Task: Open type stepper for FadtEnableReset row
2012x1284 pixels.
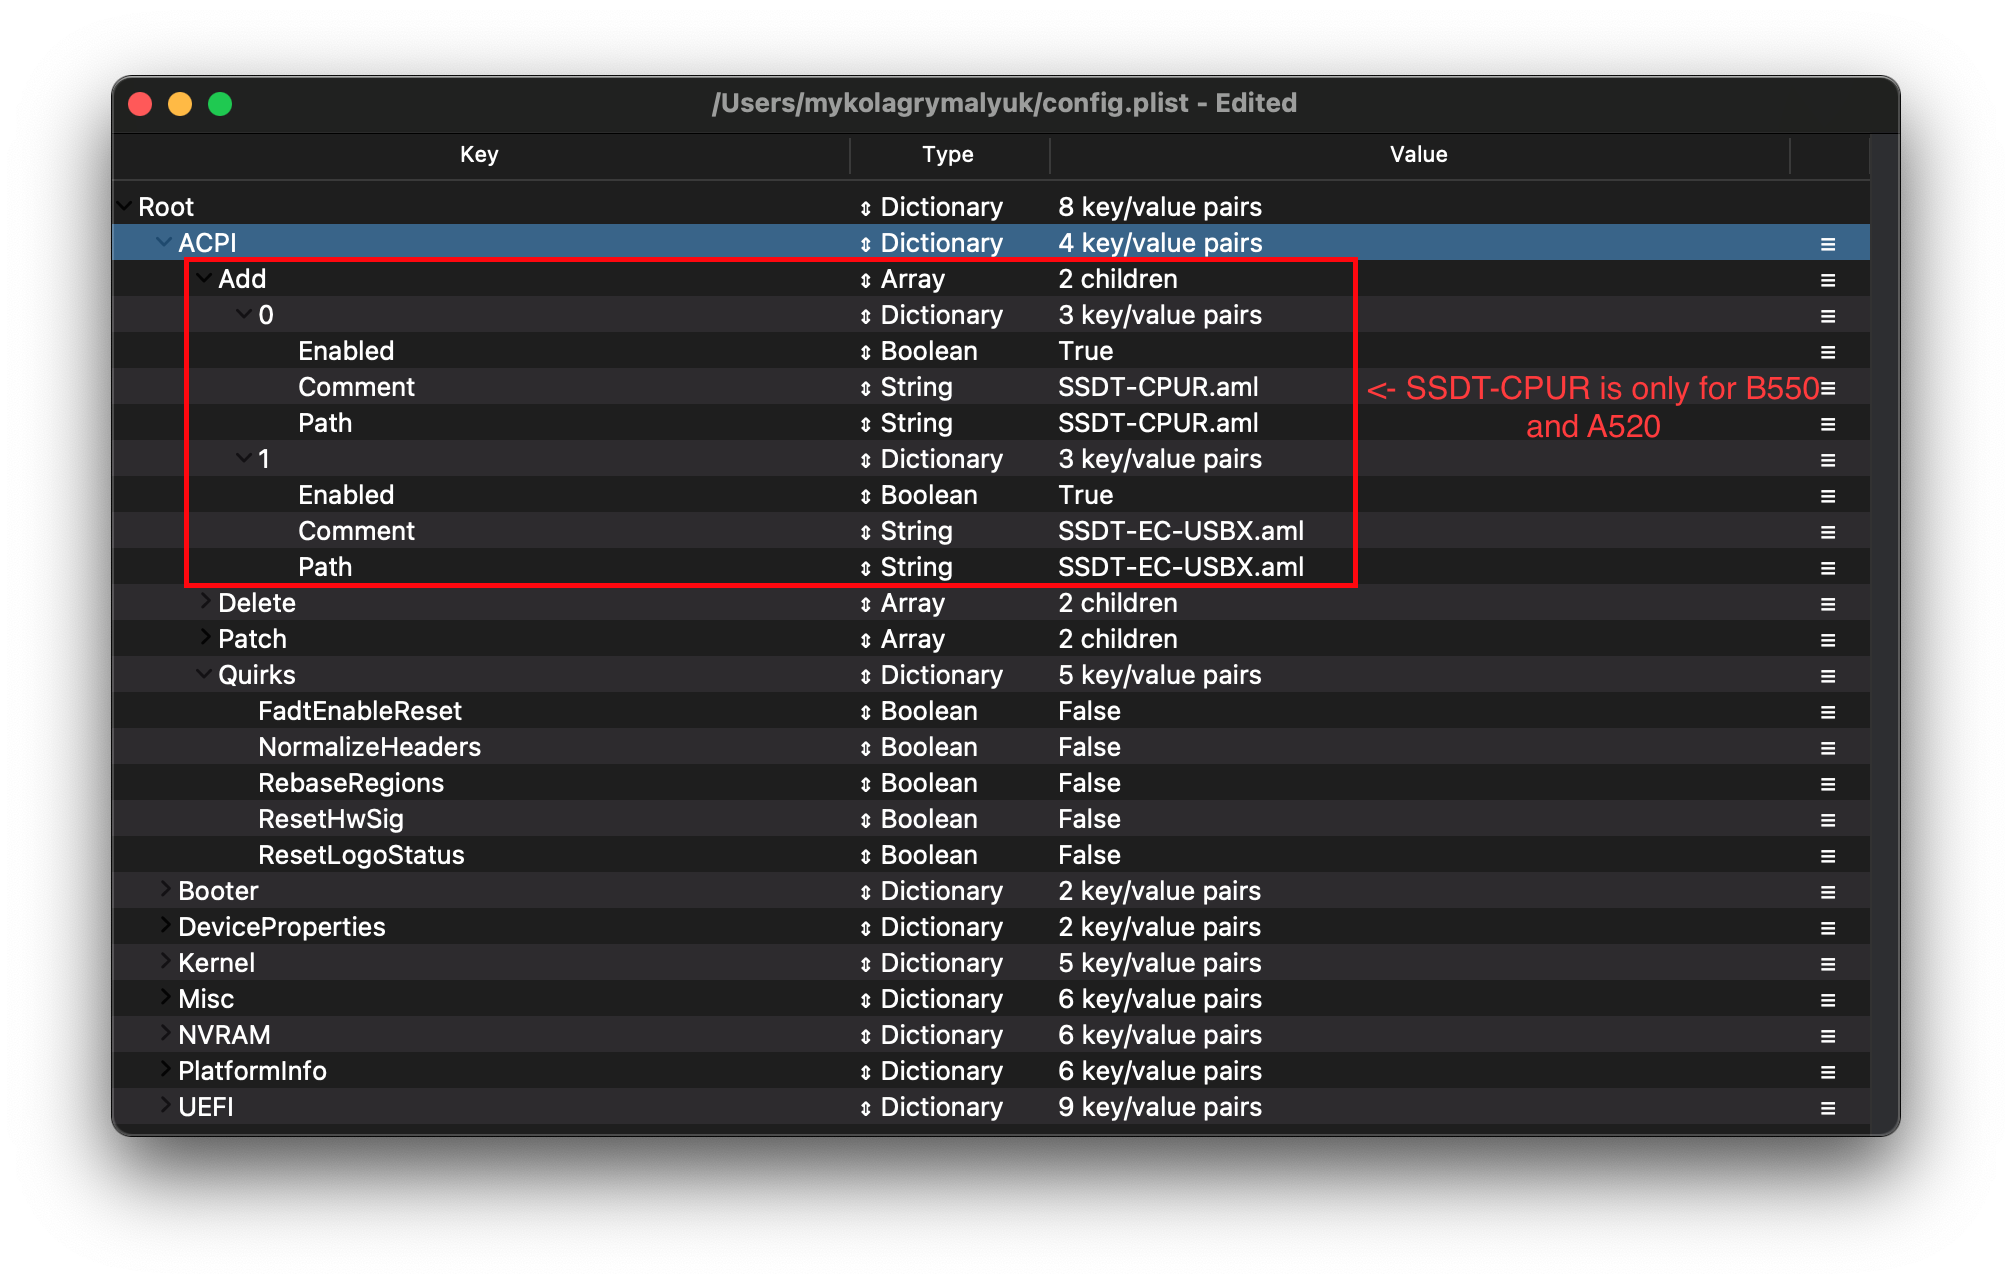Action: (865, 712)
